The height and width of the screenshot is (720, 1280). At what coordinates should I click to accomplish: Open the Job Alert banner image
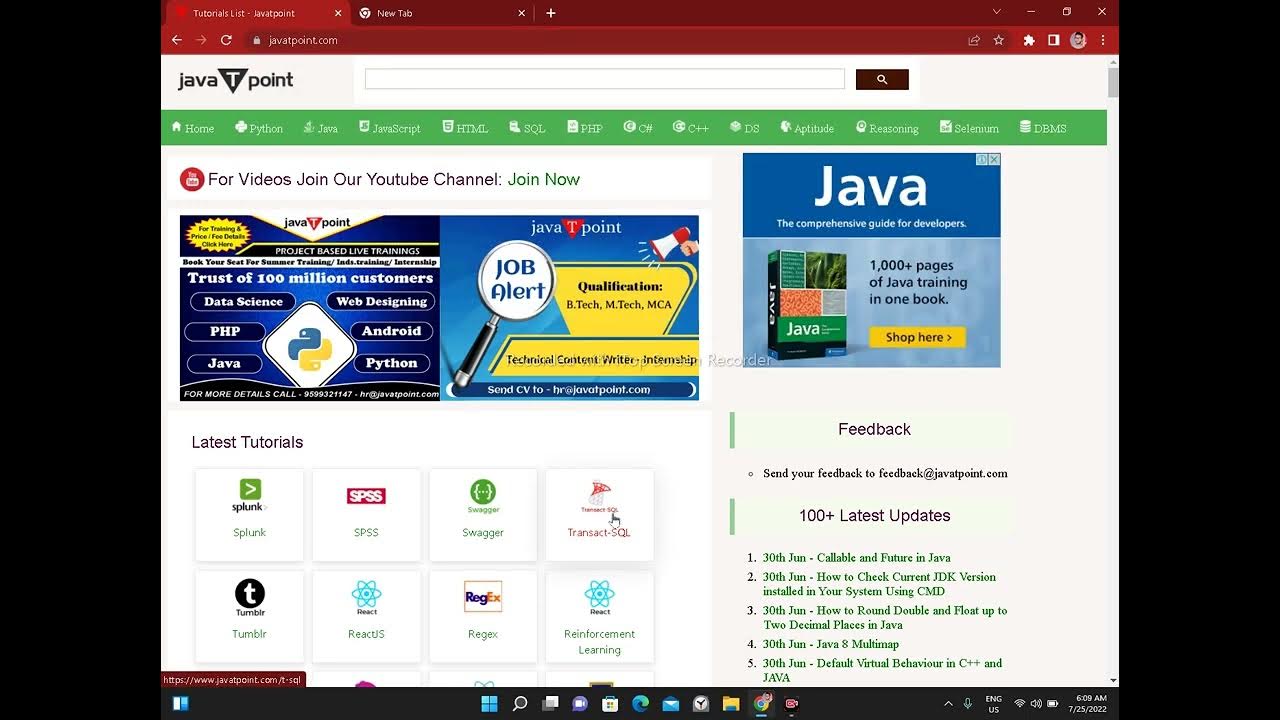click(569, 308)
